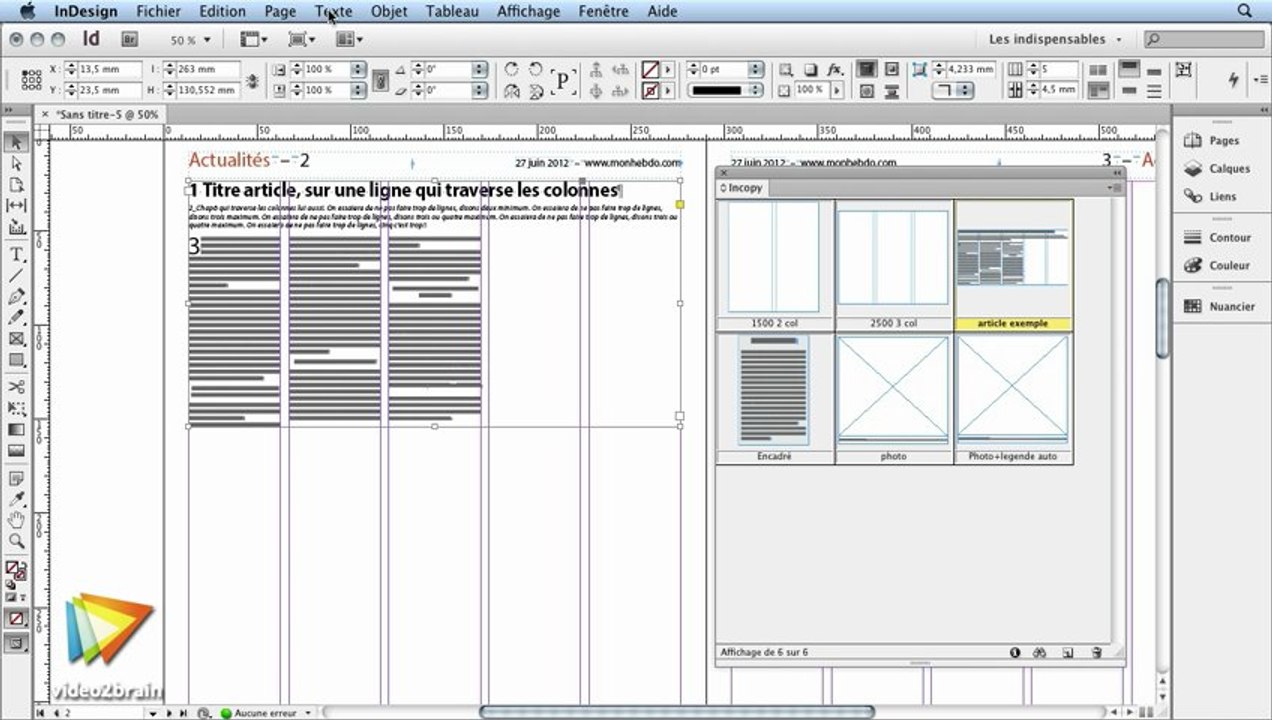Image resolution: width=1272 pixels, height=720 pixels.
Task: Select the Gradient Swatch tool
Action: [16, 429]
